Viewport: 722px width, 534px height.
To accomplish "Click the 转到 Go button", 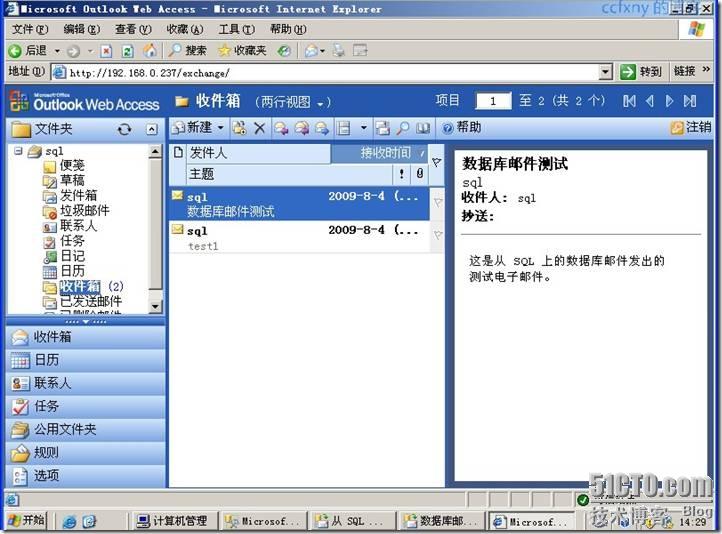I will [641, 72].
